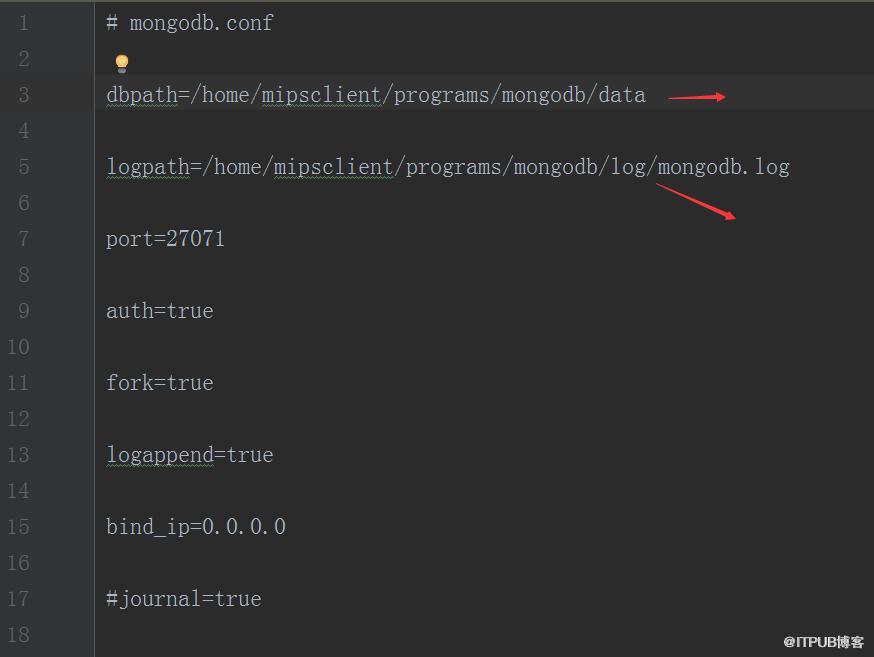Viewport: 874px width, 657px height.
Task: Click line number 15 in the gutter
Action: click(18, 527)
